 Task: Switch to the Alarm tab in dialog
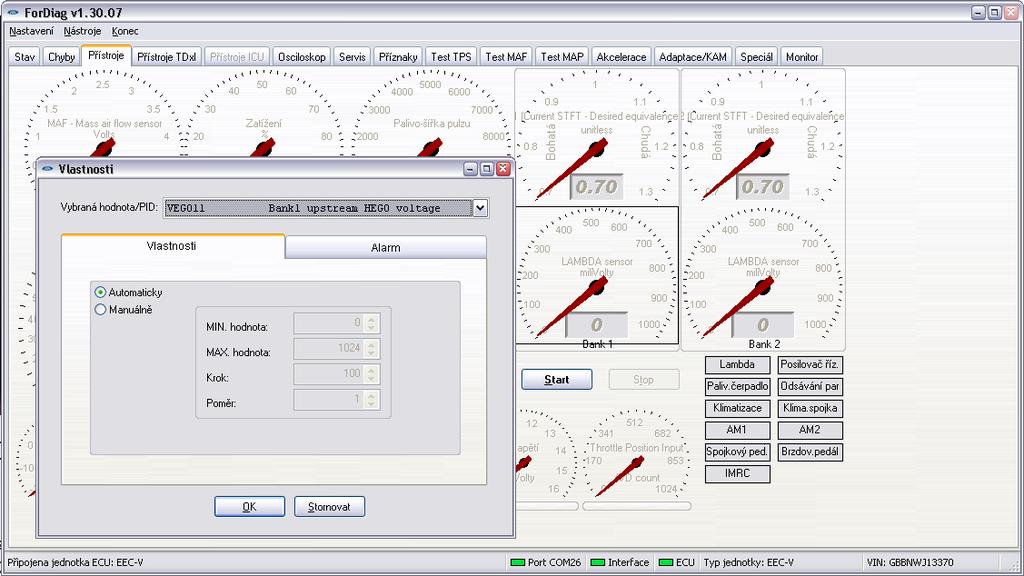[385, 248]
